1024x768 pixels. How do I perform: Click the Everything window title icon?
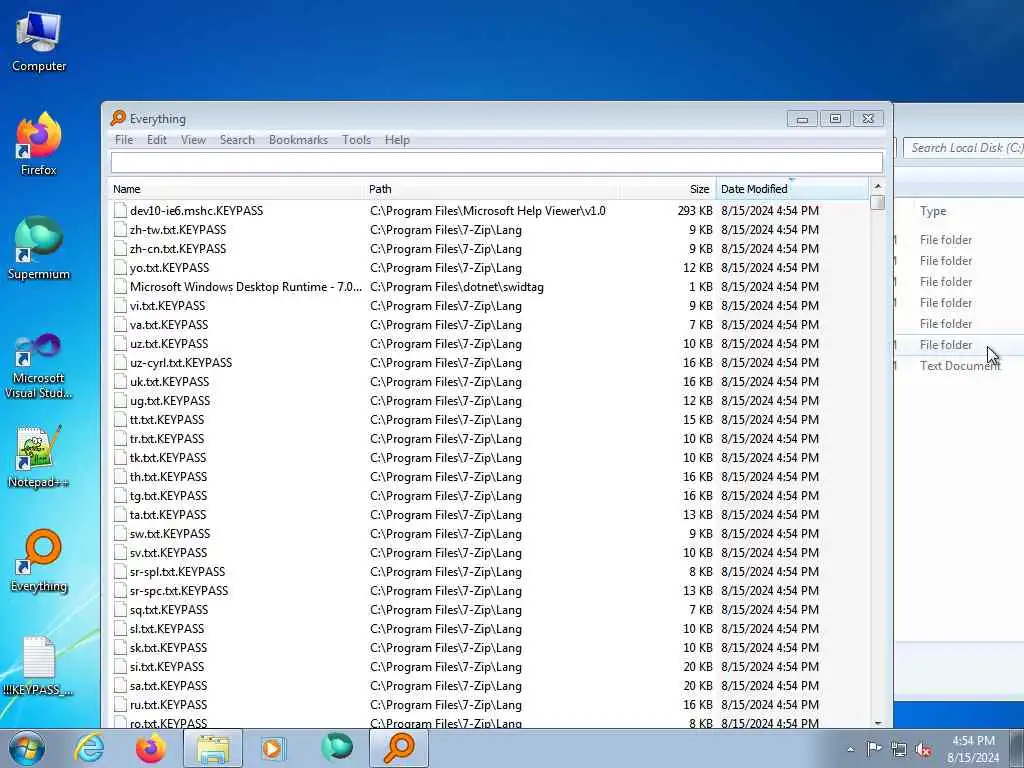pos(118,118)
